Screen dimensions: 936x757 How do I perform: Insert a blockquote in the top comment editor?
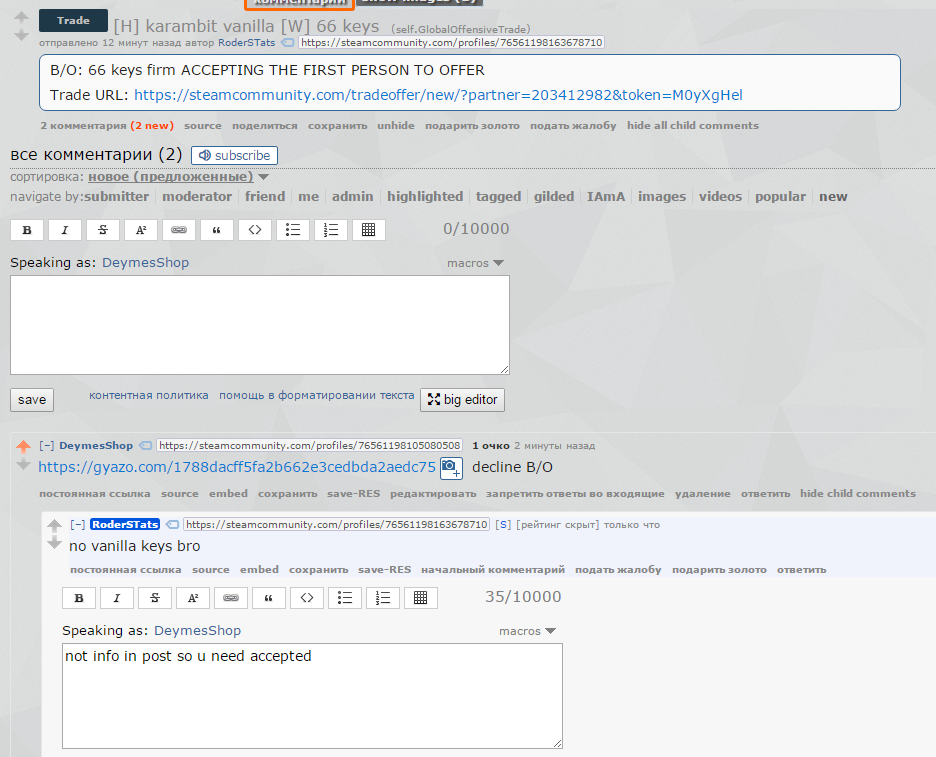(217, 230)
